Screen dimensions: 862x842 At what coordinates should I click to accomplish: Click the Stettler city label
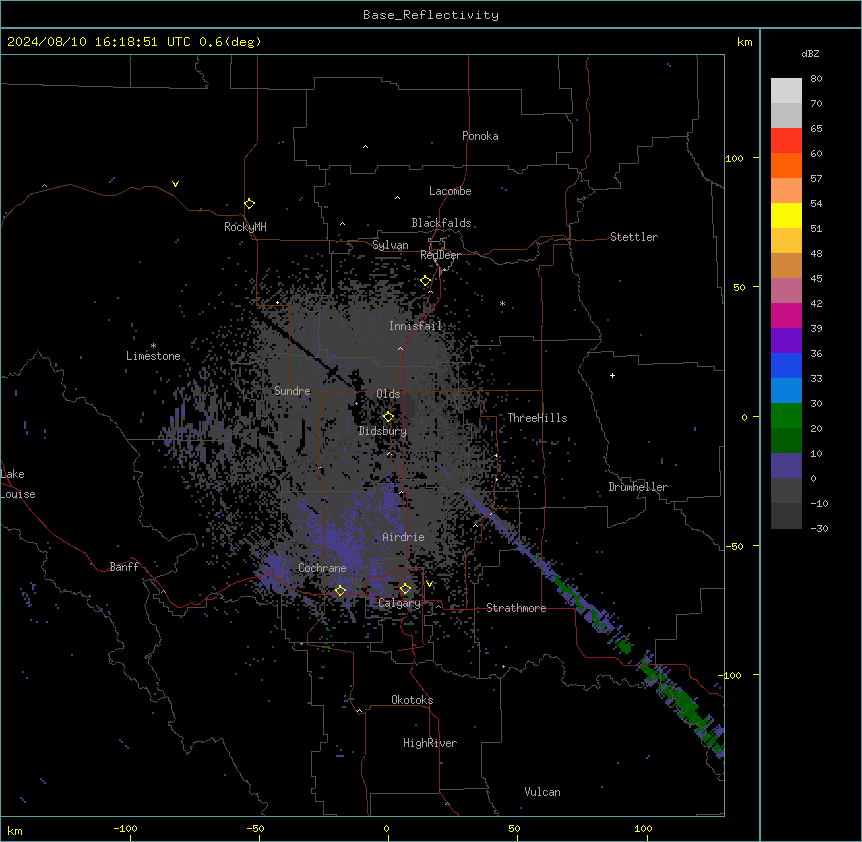pos(634,237)
